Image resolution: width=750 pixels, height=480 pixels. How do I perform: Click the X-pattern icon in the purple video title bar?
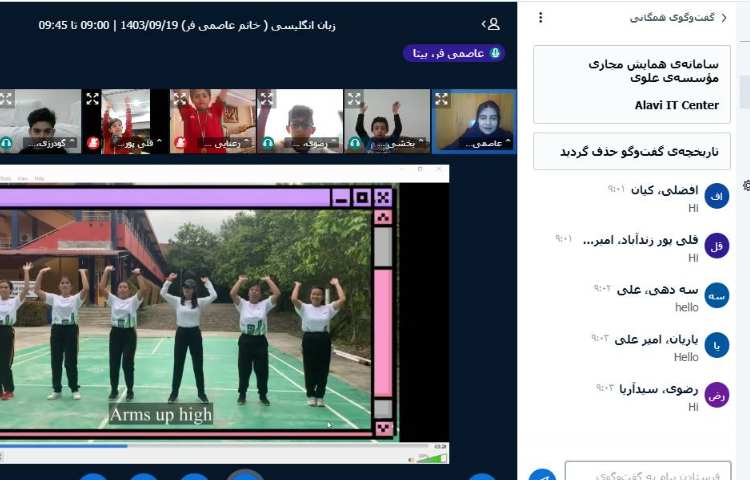[x=383, y=197]
